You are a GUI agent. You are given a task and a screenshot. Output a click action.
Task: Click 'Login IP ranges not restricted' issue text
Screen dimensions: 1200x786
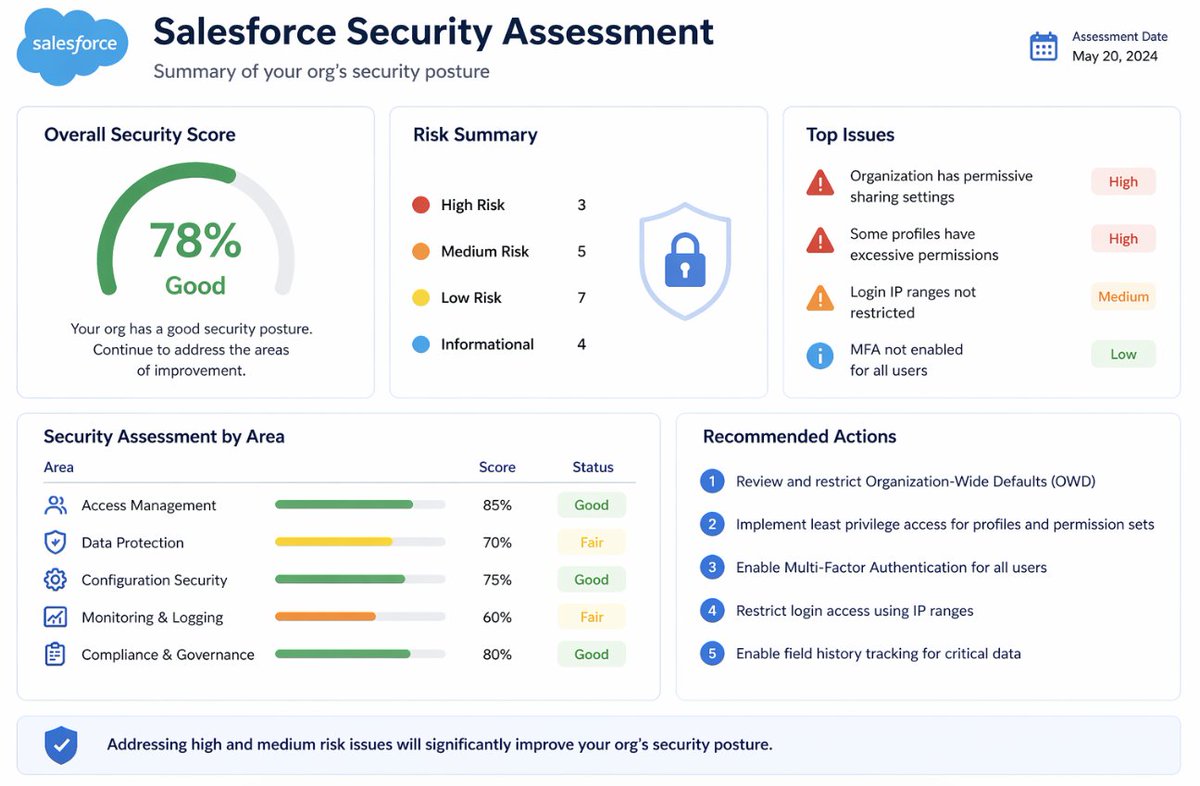(x=913, y=302)
